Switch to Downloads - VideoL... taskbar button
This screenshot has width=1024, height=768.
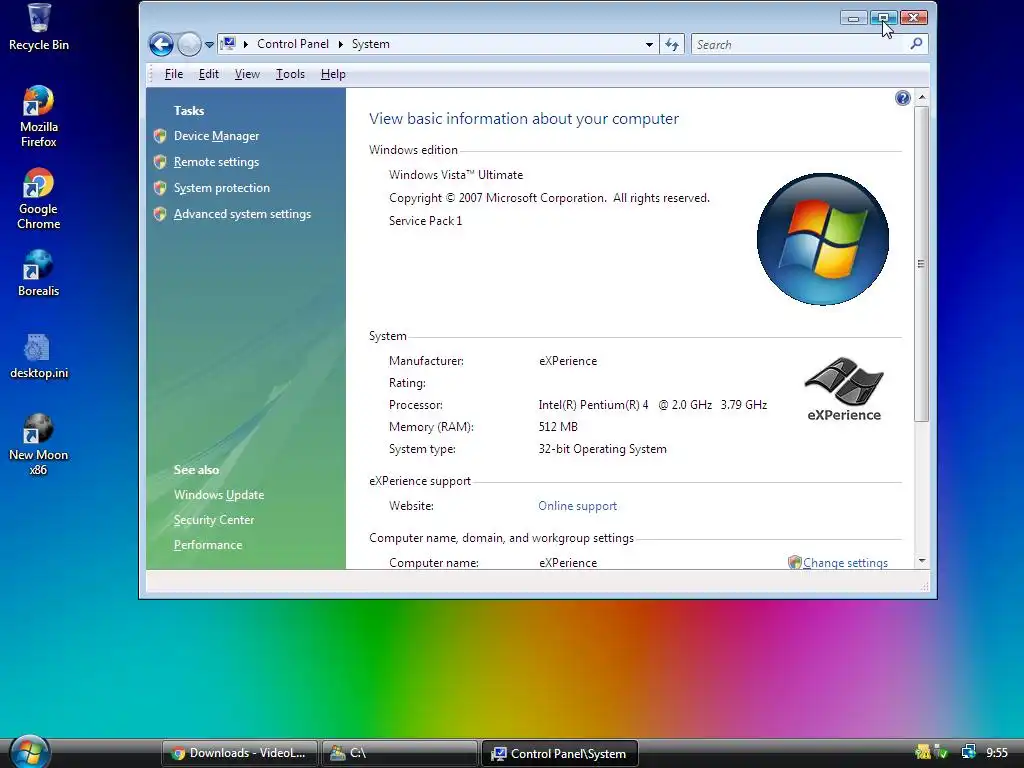click(x=239, y=753)
